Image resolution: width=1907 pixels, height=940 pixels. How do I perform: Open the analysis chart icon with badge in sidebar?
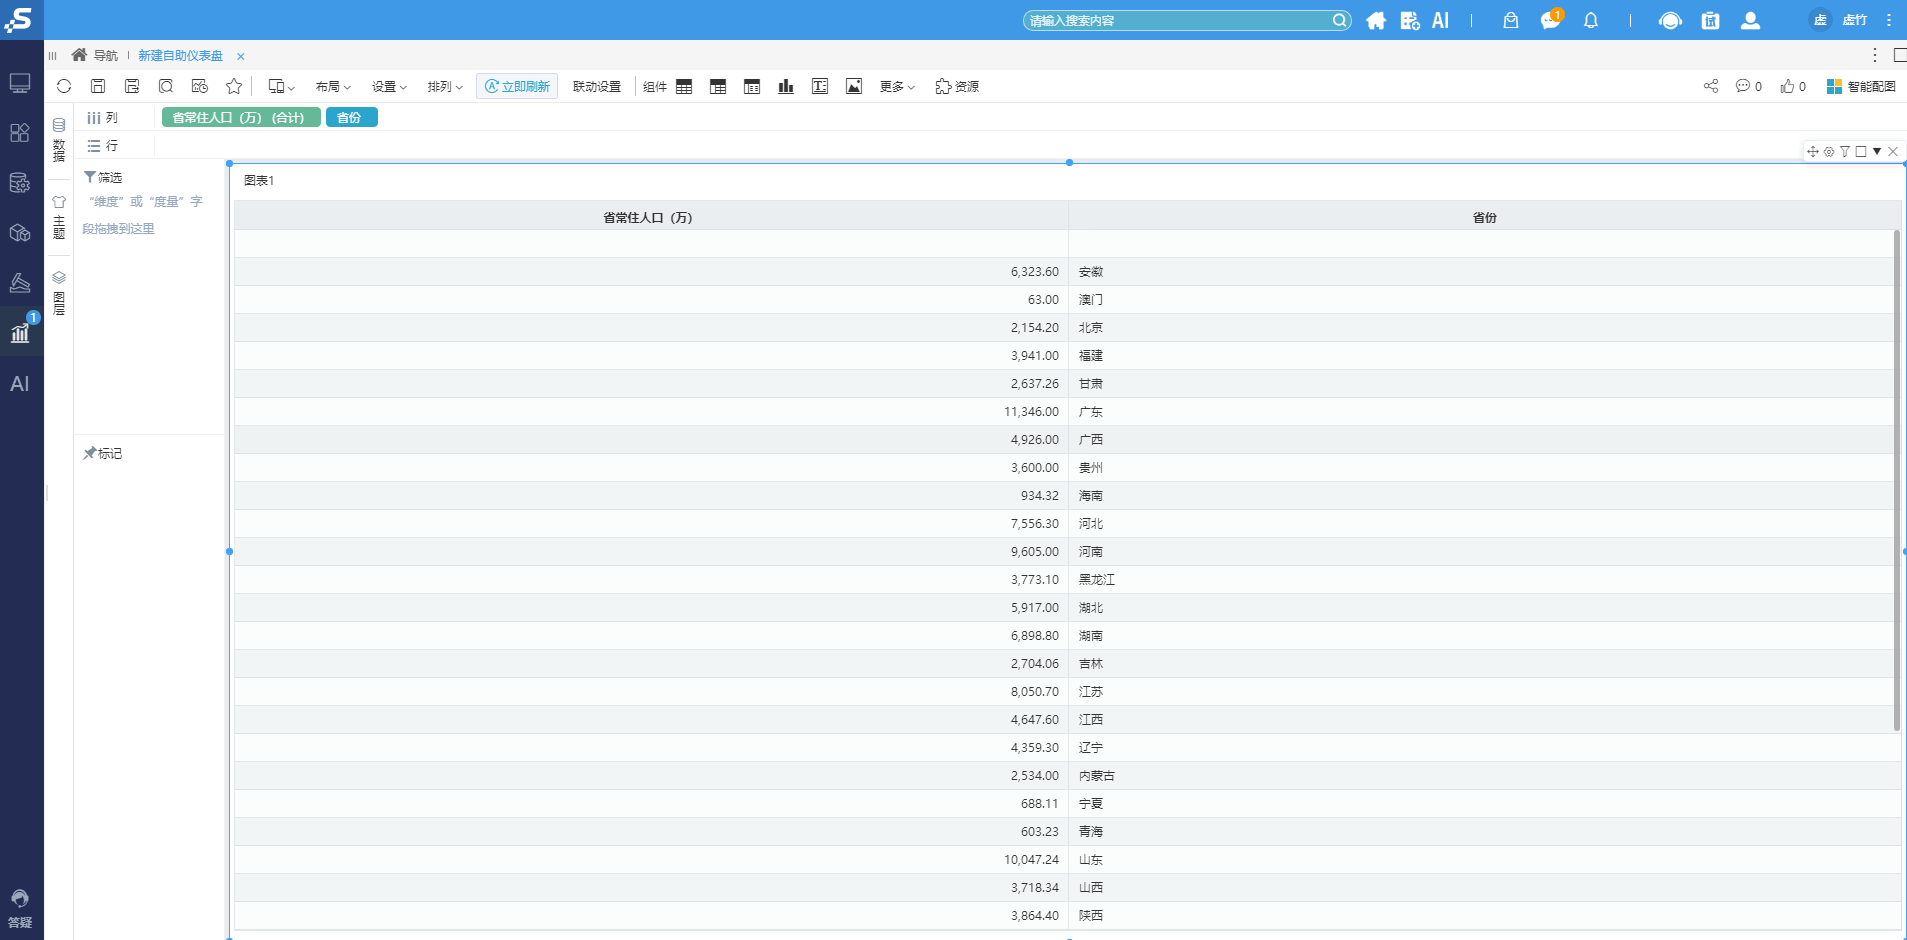pyautogui.click(x=21, y=332)
